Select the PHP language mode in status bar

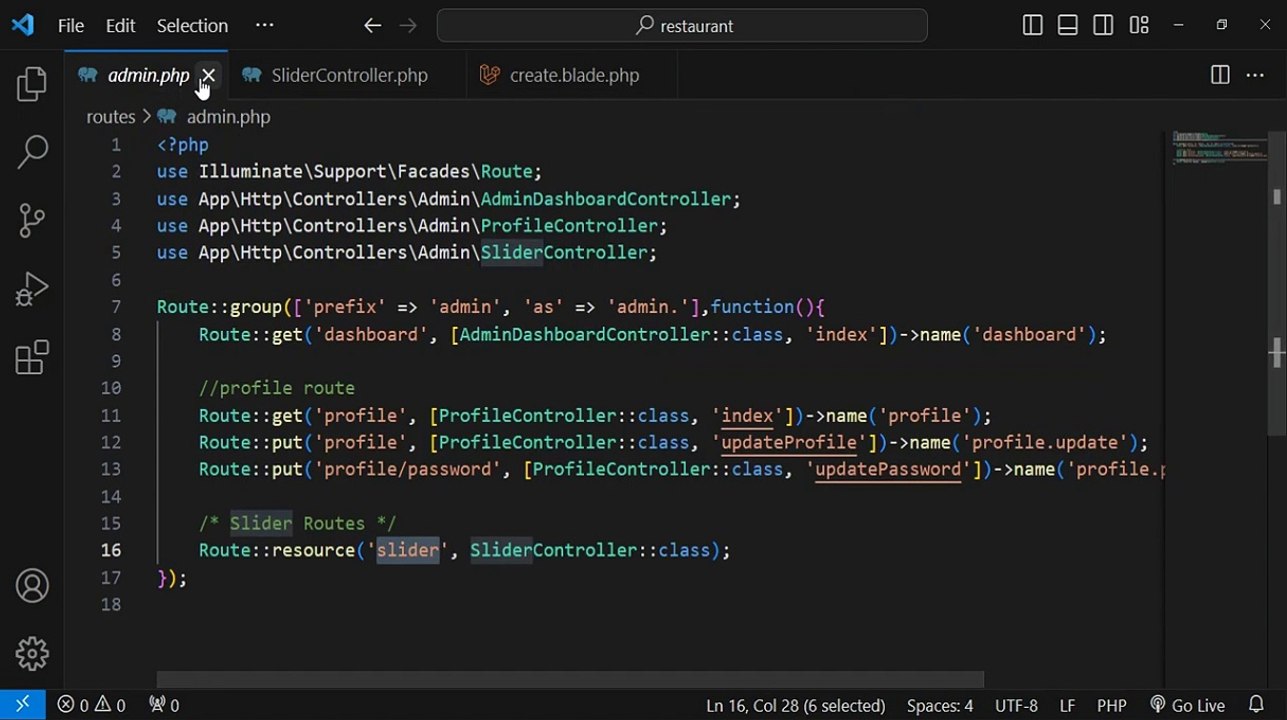pos(1112,705)
